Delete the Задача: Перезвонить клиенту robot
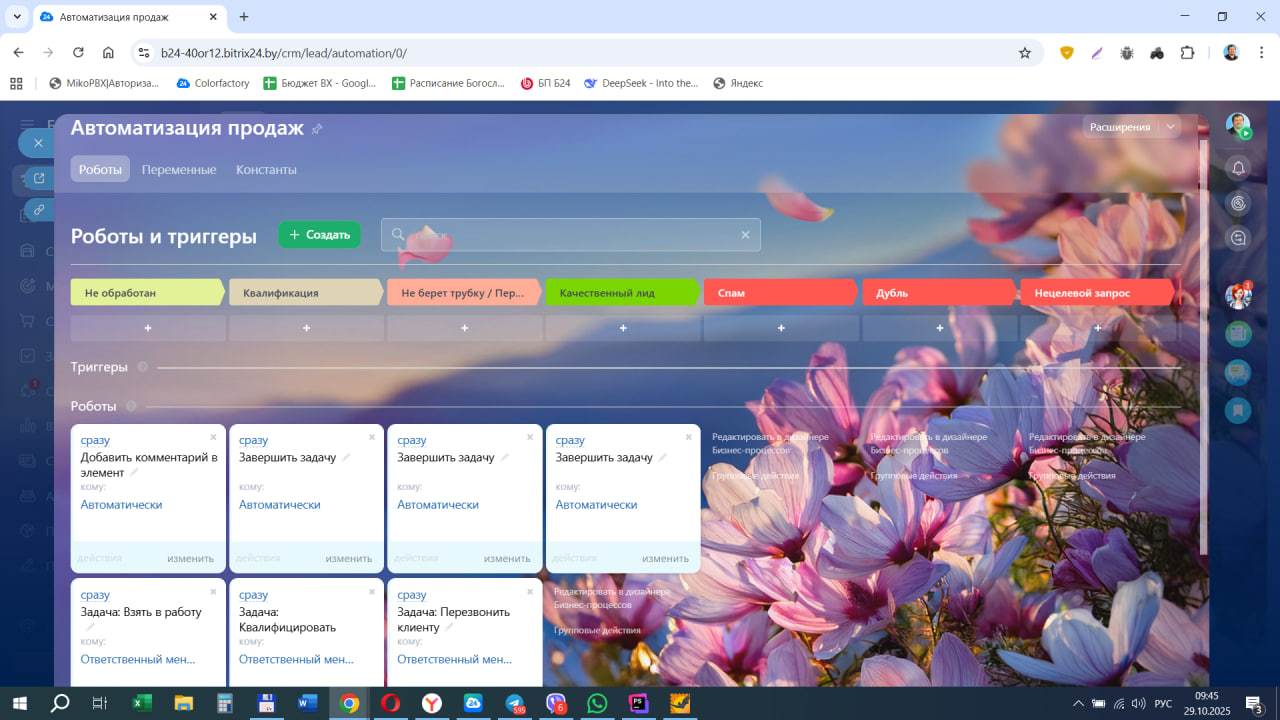This screenshot has height=720, width=1280. pyautogui.click(x=530, y=592)
